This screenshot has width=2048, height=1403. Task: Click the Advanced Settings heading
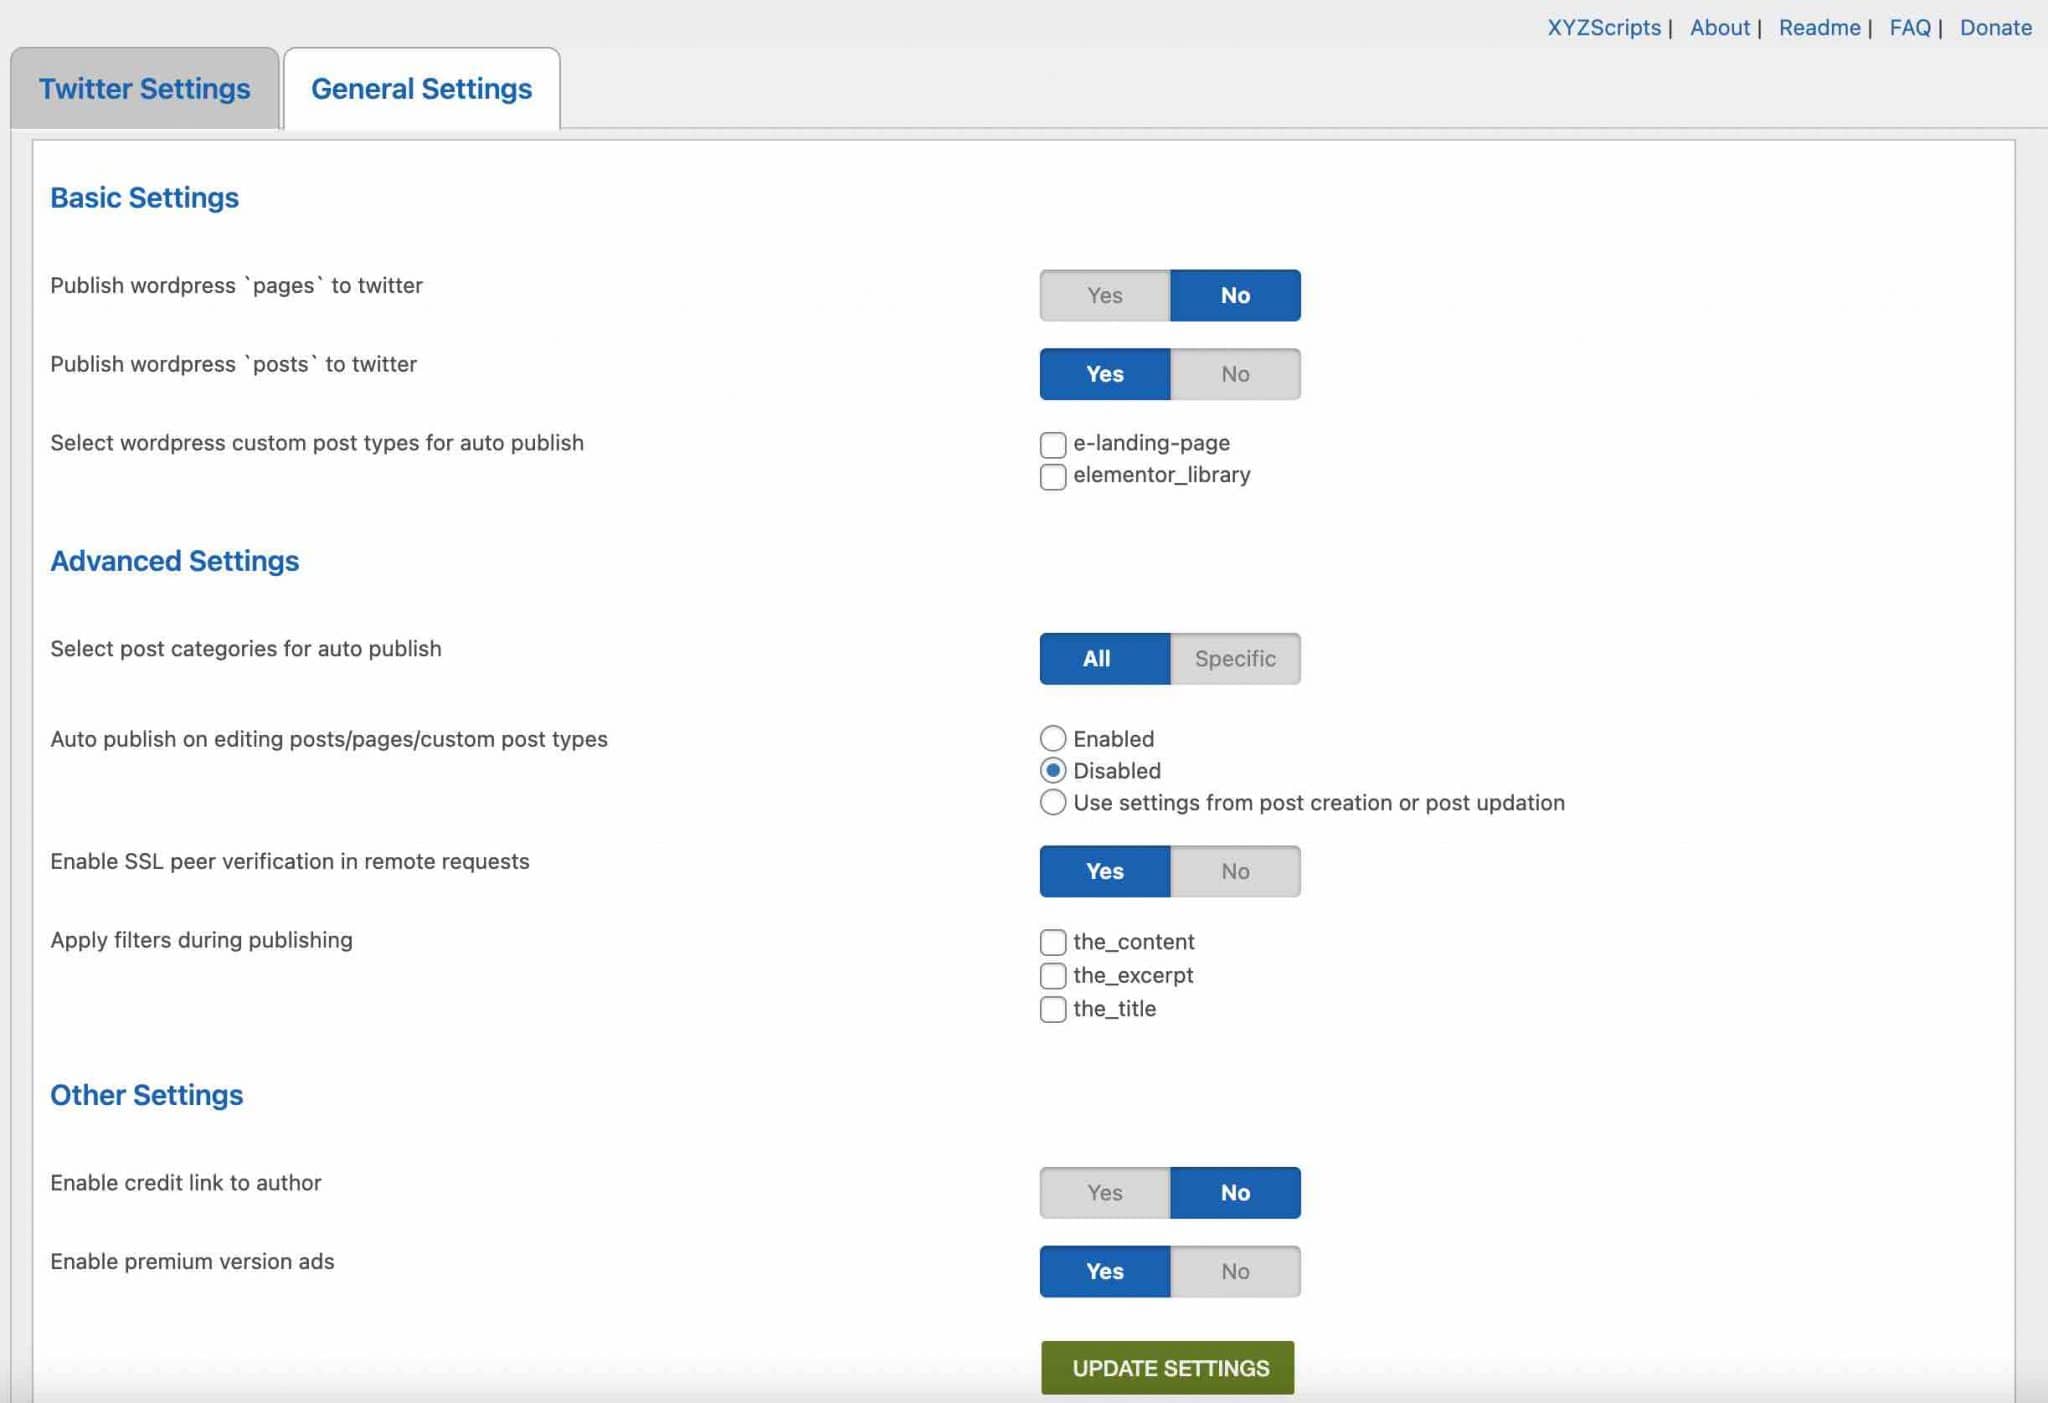point(174,561)
